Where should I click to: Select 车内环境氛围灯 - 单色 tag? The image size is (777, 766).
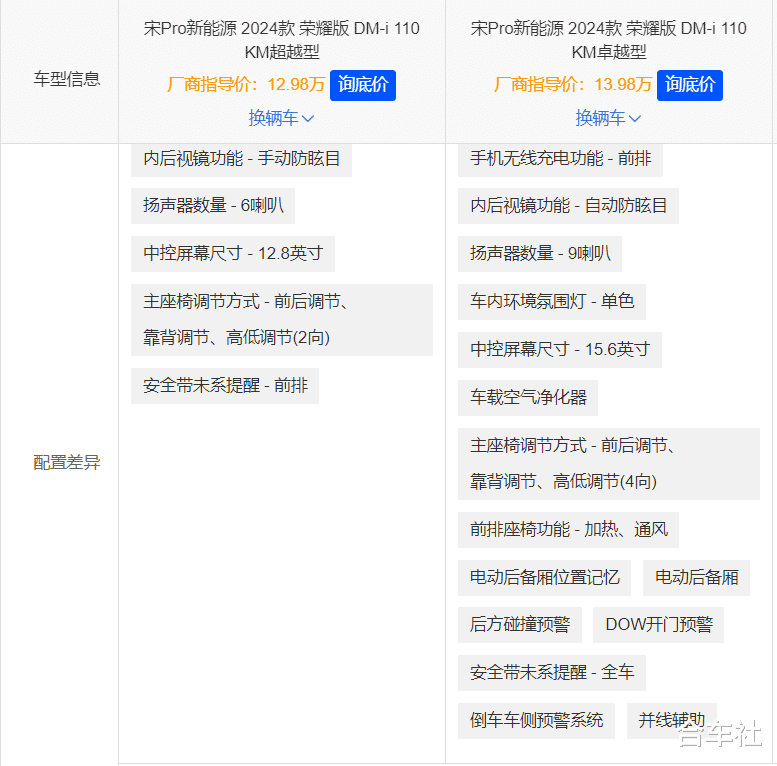pos(552,302)
